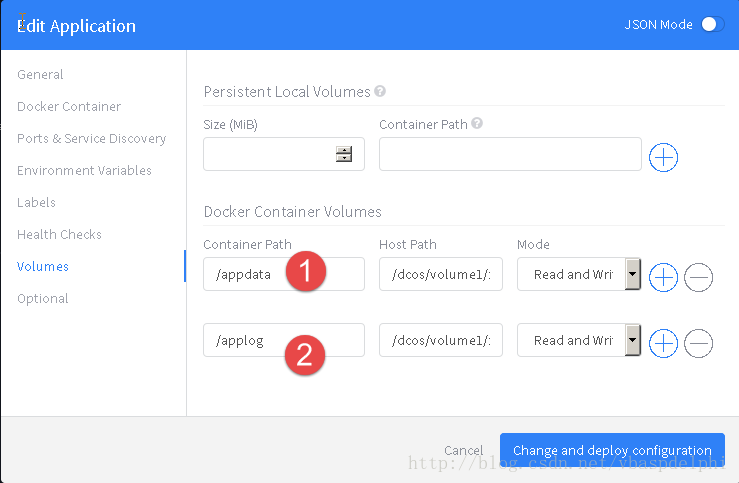The width and height of the screenshot is (739, 483).
Task: Edit the host path for /appdata
Action: pyautogui.click(x=441, y=274)
